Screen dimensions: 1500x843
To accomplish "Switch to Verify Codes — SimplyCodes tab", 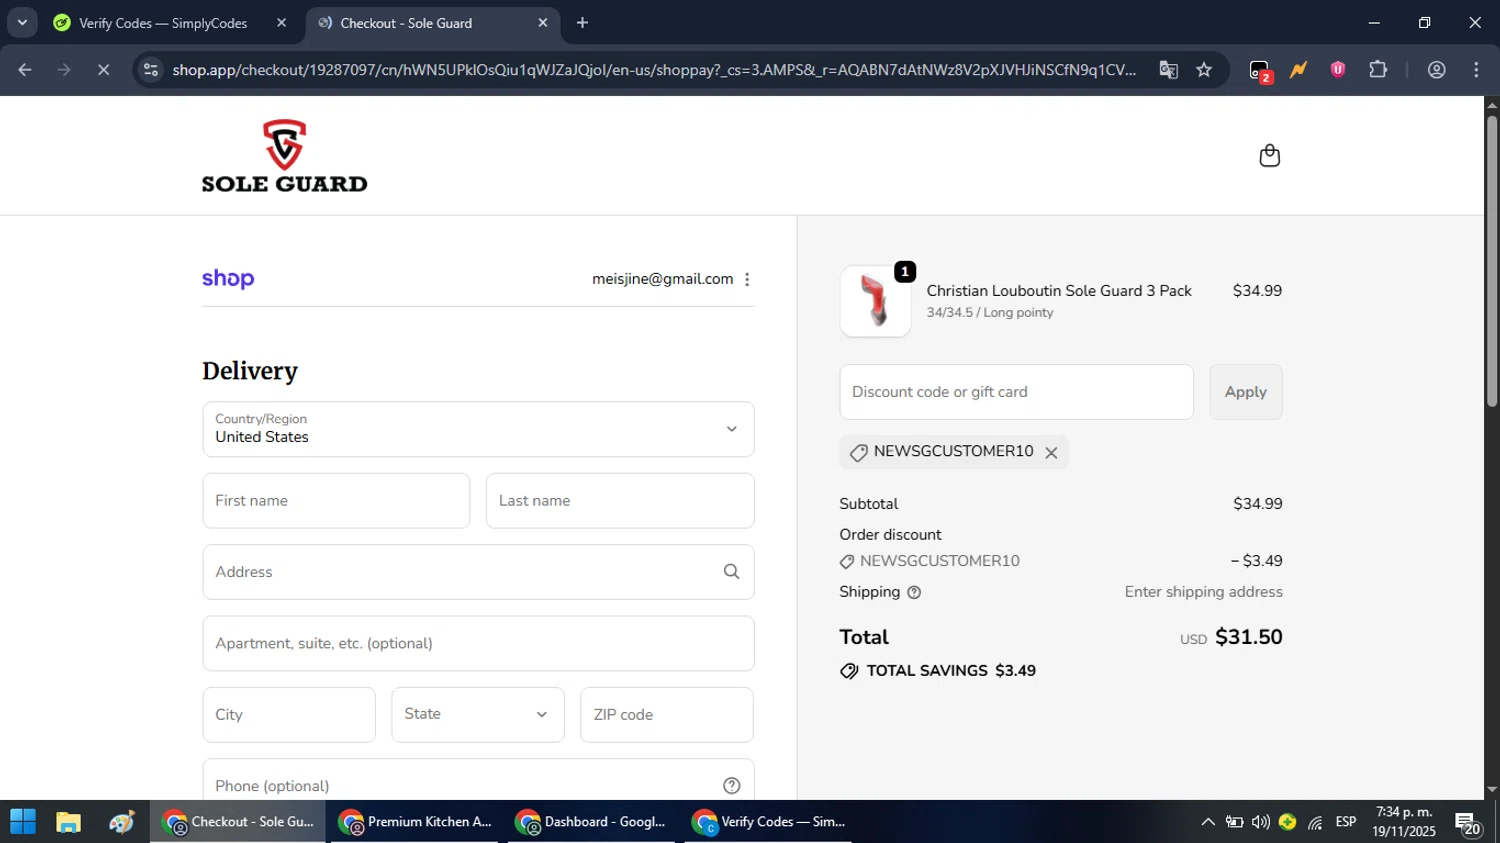I will pos(163,23).
